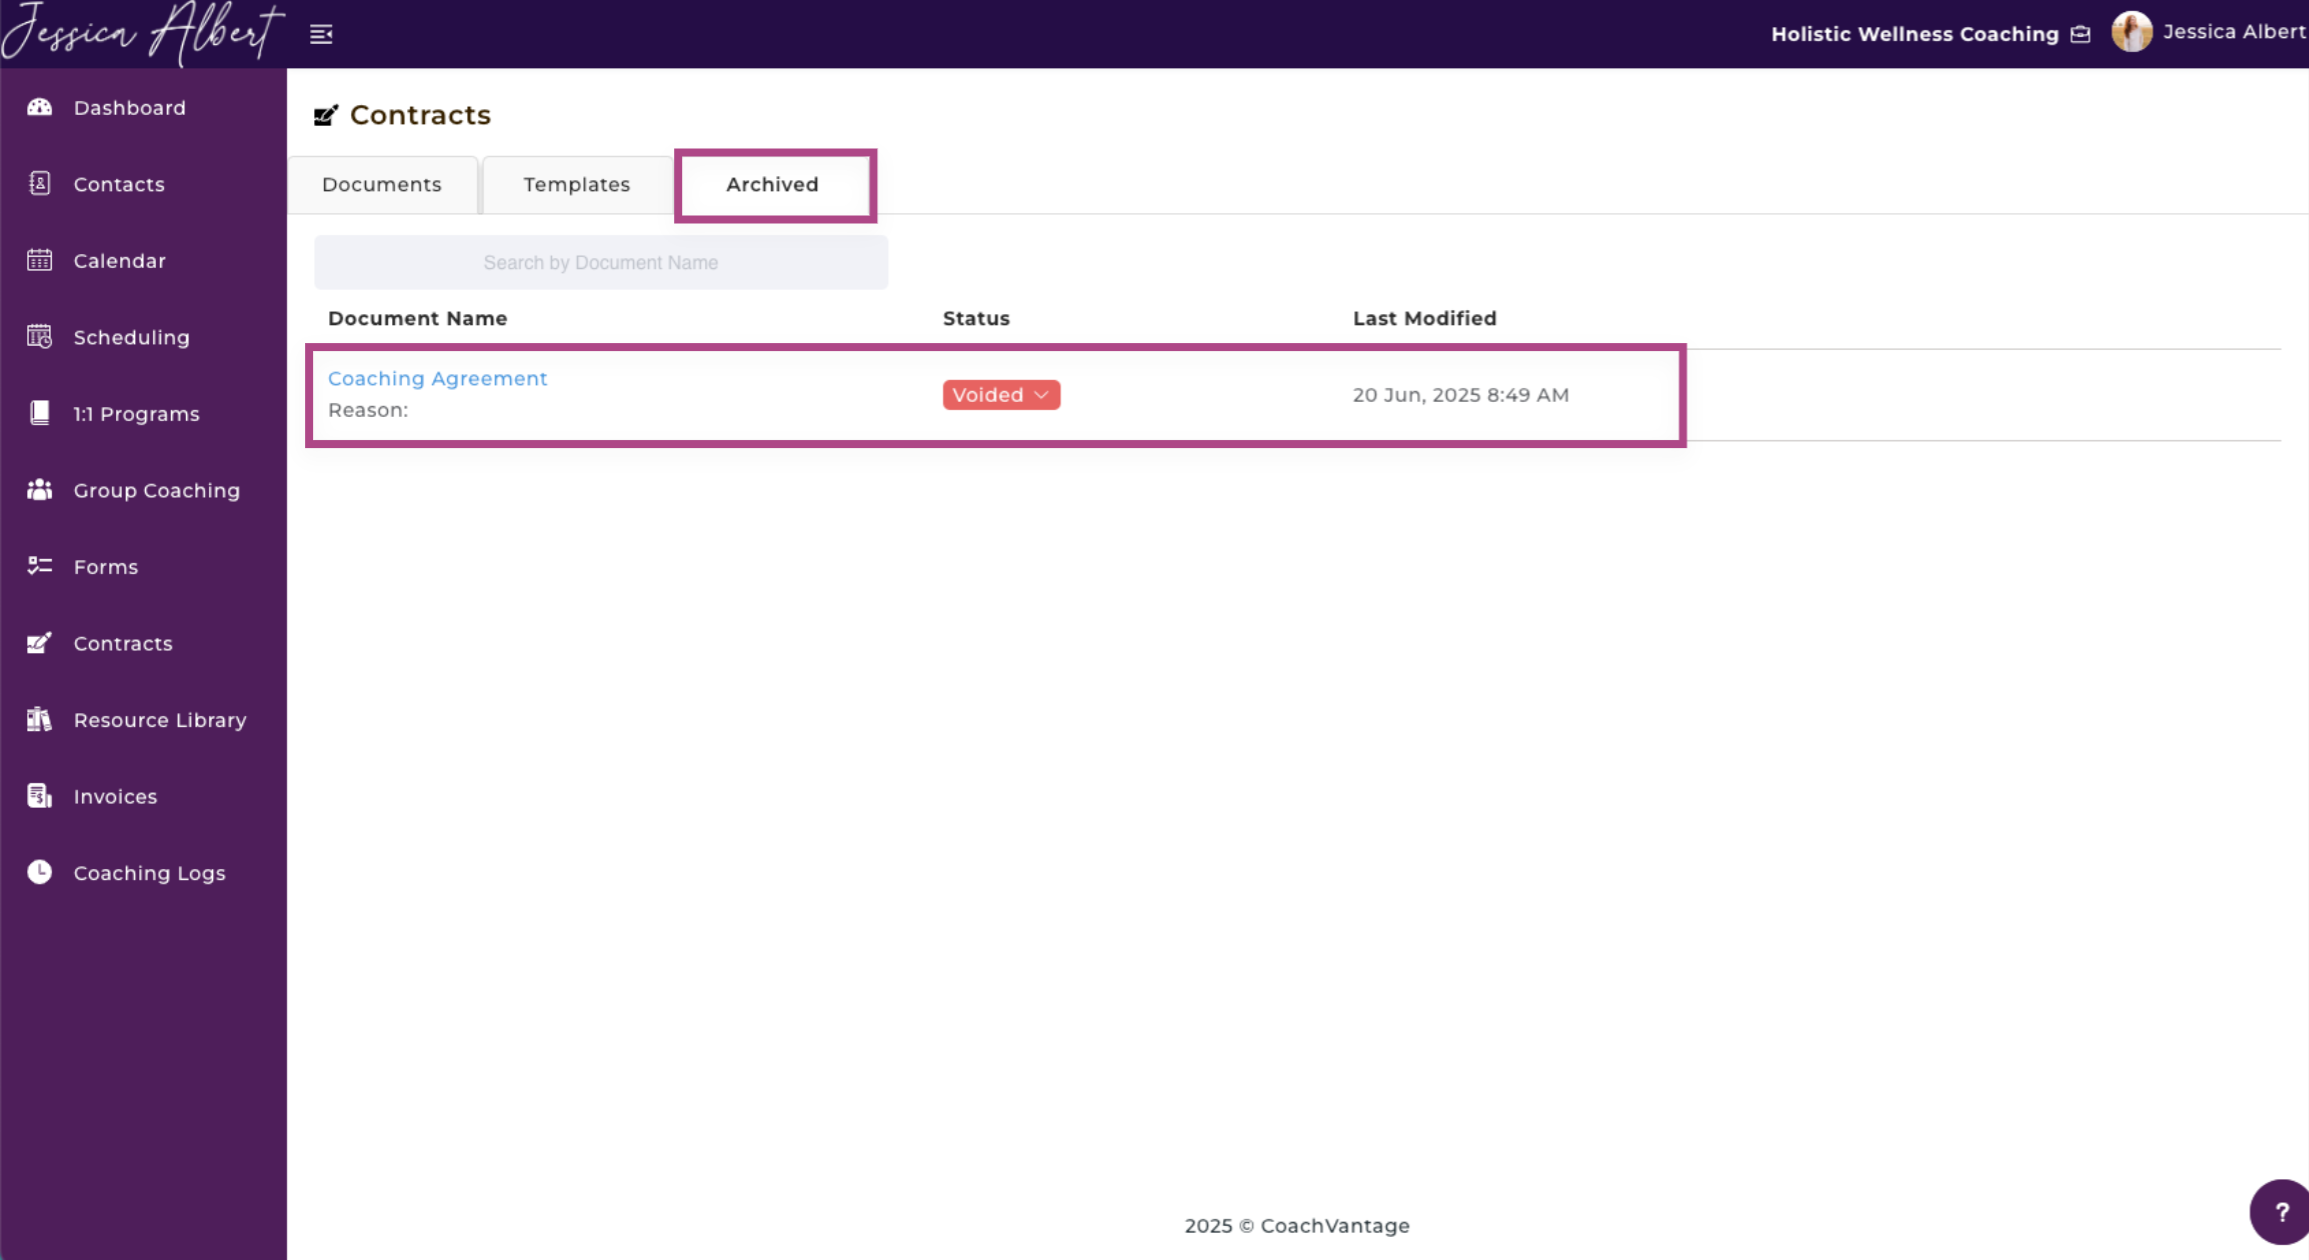Click the Status column header
This screenshot has width=2309, height=1260.
tap(976, 318)
